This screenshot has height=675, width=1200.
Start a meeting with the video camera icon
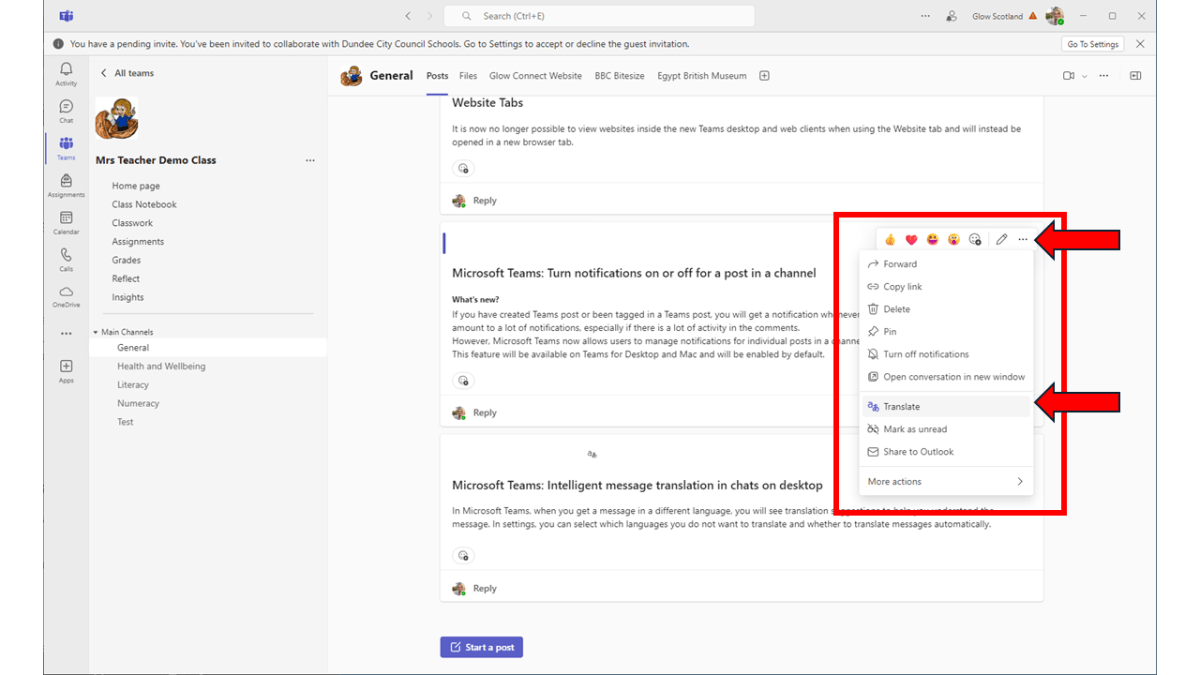point(1067,75)
